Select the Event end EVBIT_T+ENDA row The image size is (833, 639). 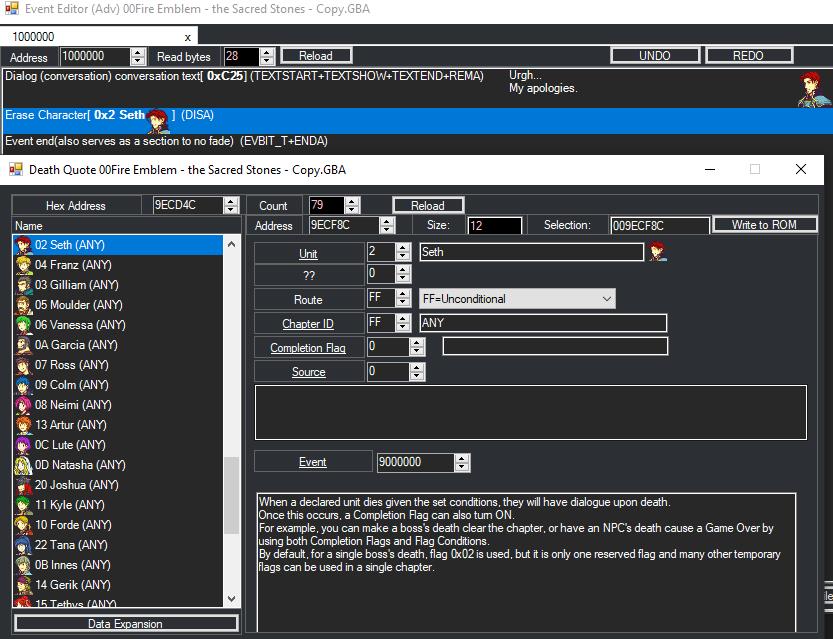pyautogui.click(x=416, y=141)
